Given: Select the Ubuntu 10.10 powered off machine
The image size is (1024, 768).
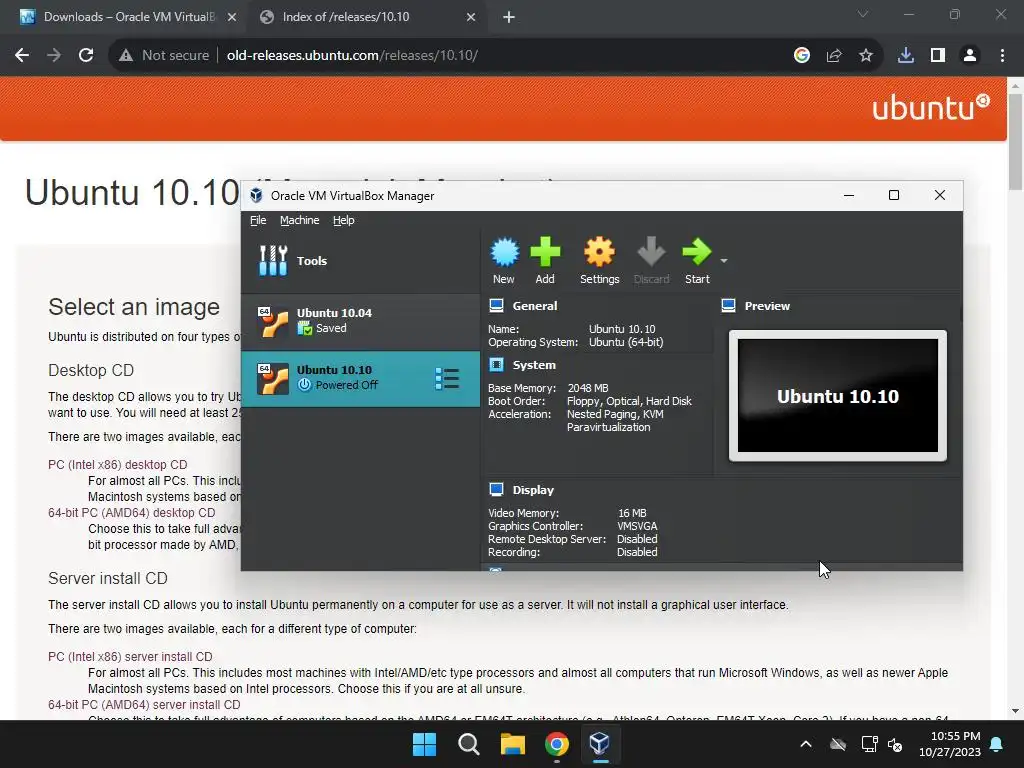Looking at the screenshot, I should [360, 379].
